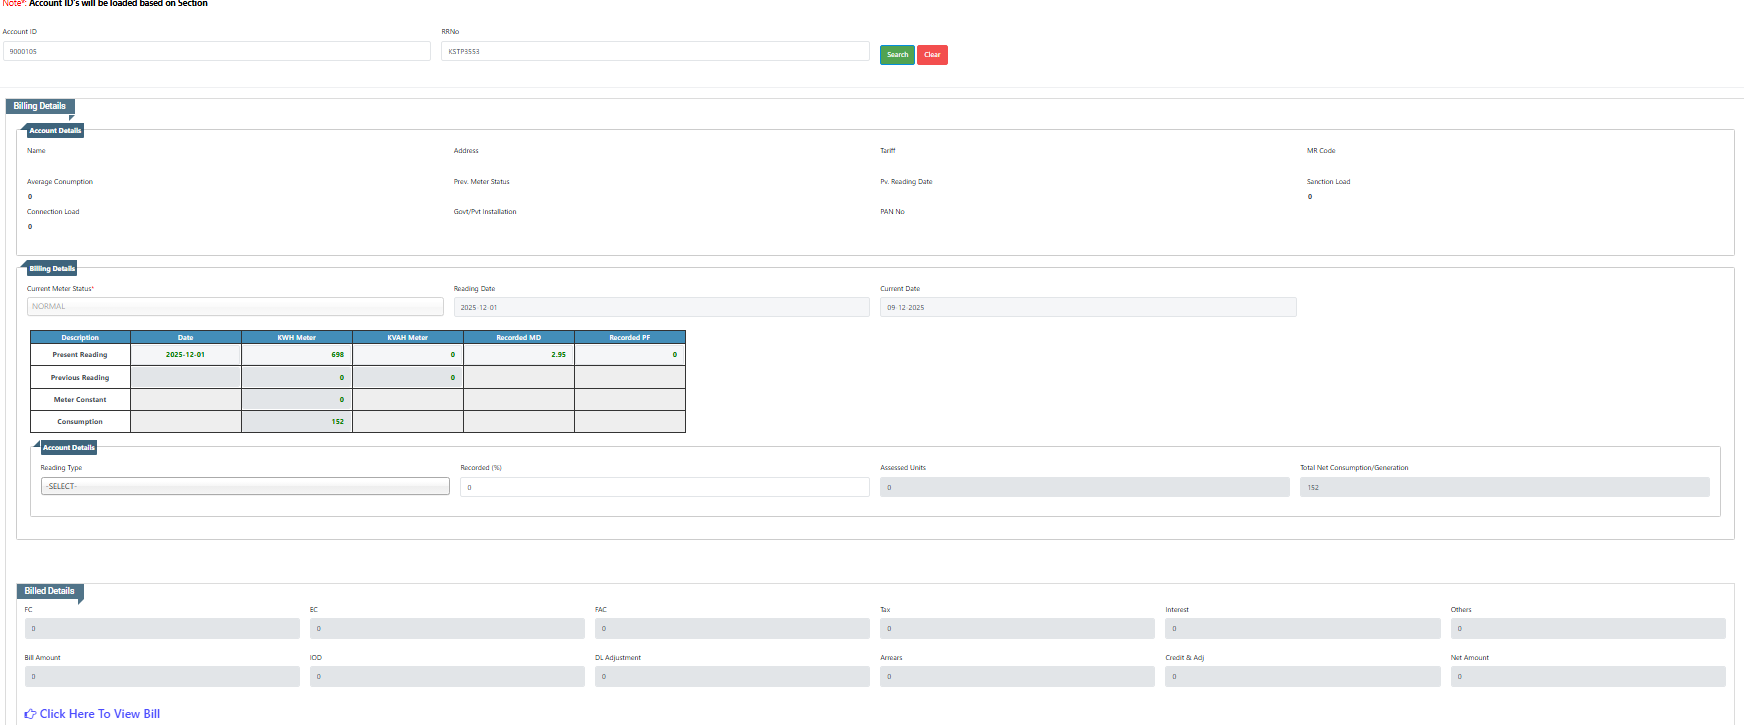Click the hand pointer icon beside View Bill
The image size is (1744, 725).
(x=30, y=714)
